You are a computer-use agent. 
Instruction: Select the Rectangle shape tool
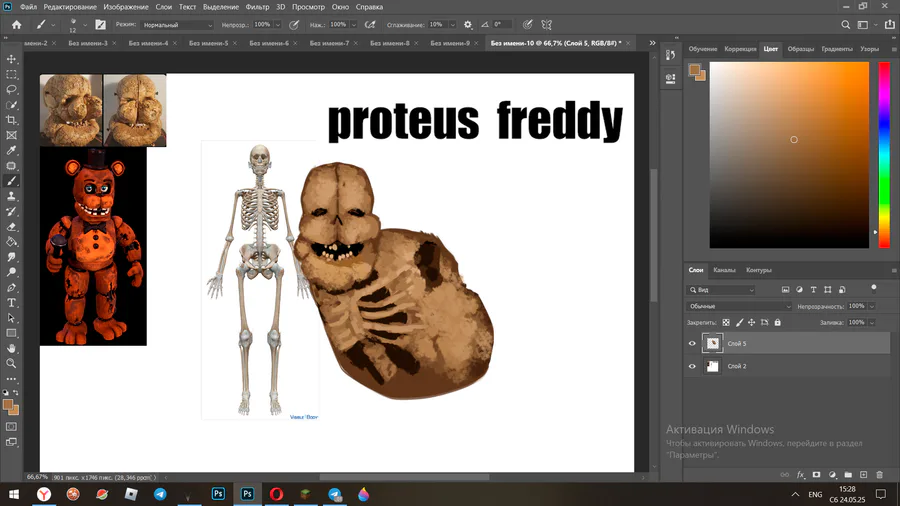coord(11,333)
